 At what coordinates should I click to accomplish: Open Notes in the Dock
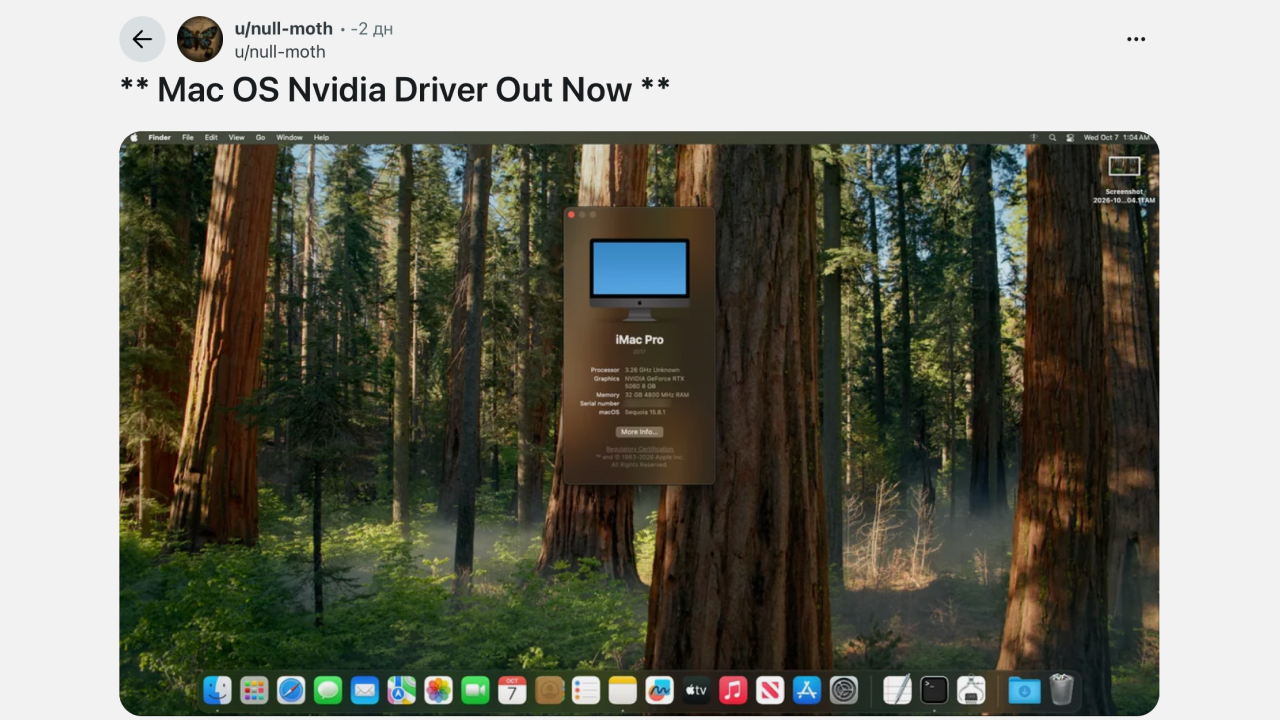623,690
